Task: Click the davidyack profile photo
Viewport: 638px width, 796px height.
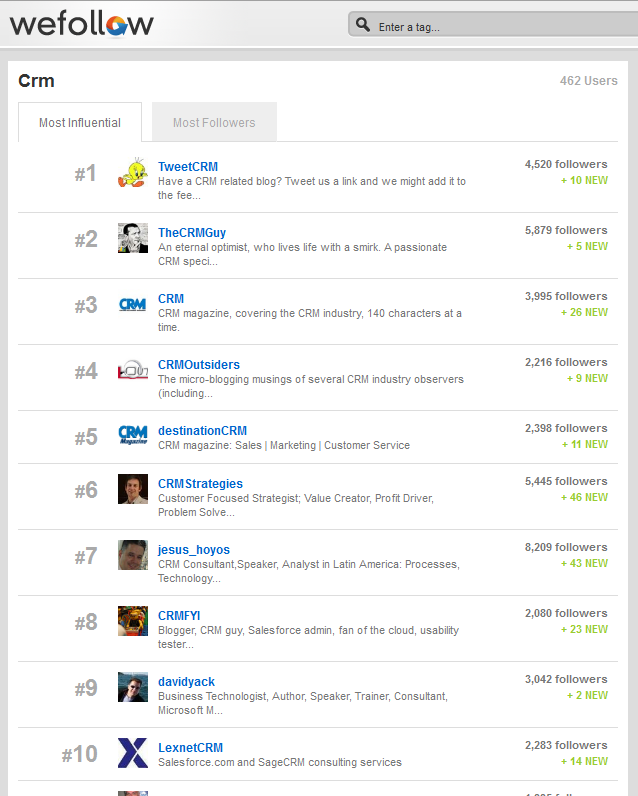Action: coord(133,687)
